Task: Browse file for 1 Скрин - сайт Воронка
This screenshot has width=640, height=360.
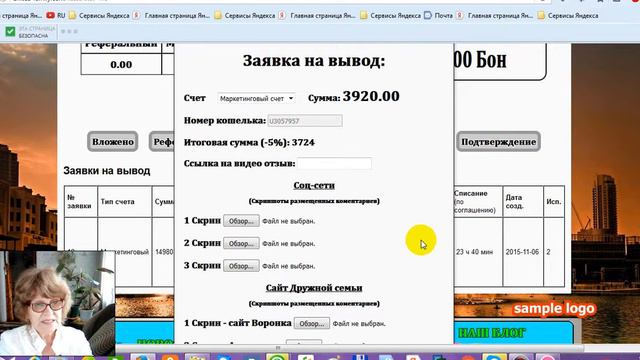Action: (x=312, y=324)
